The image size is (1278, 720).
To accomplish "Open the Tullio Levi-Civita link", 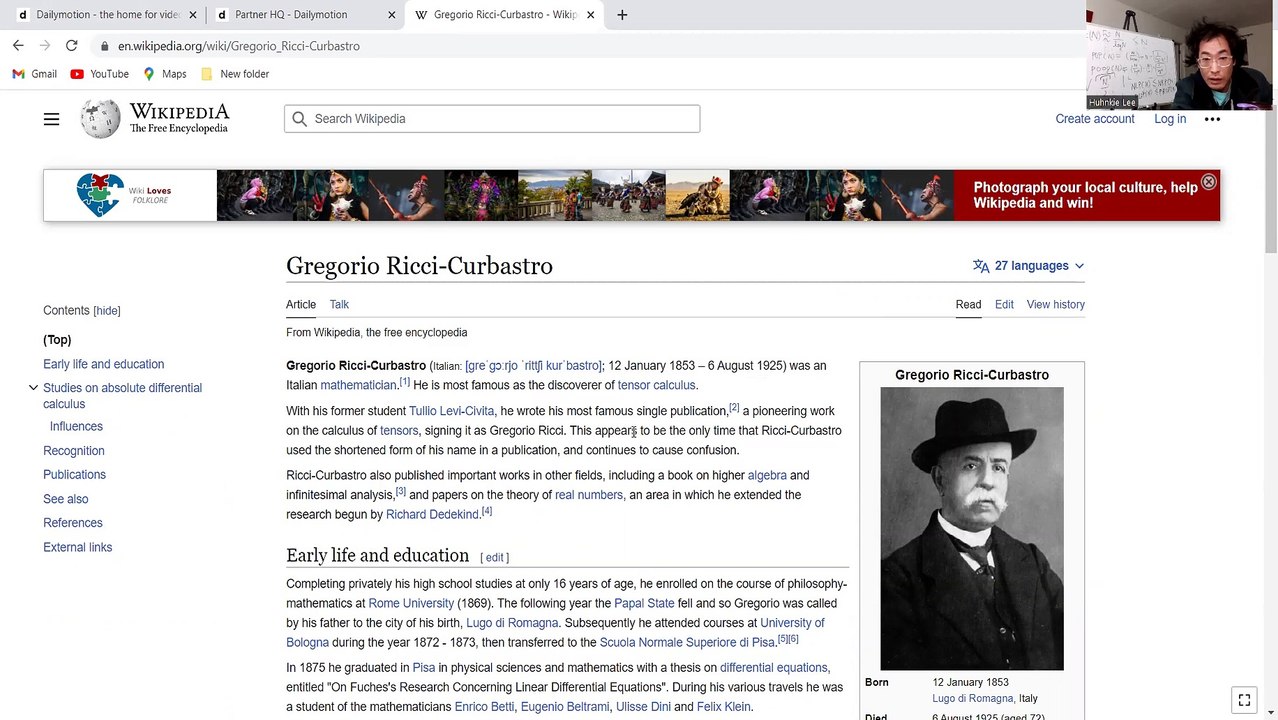I will (451, 411).
